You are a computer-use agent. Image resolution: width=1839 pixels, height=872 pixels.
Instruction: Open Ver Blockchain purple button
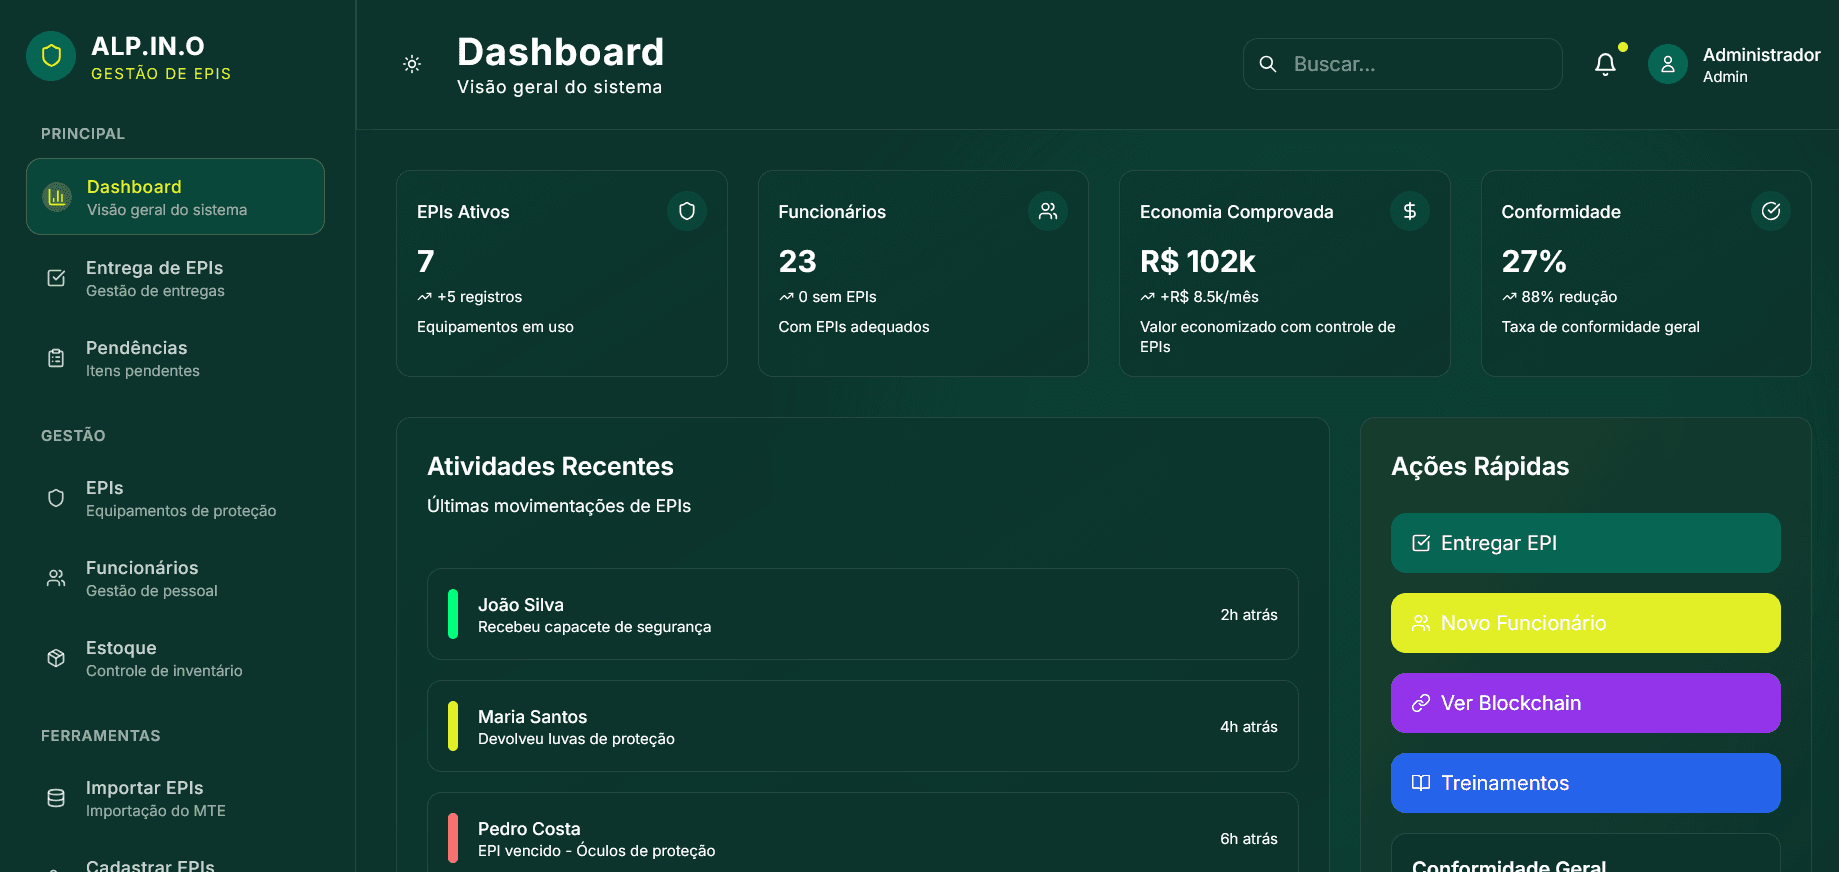pyautogui.click(x=1585, y=703)
